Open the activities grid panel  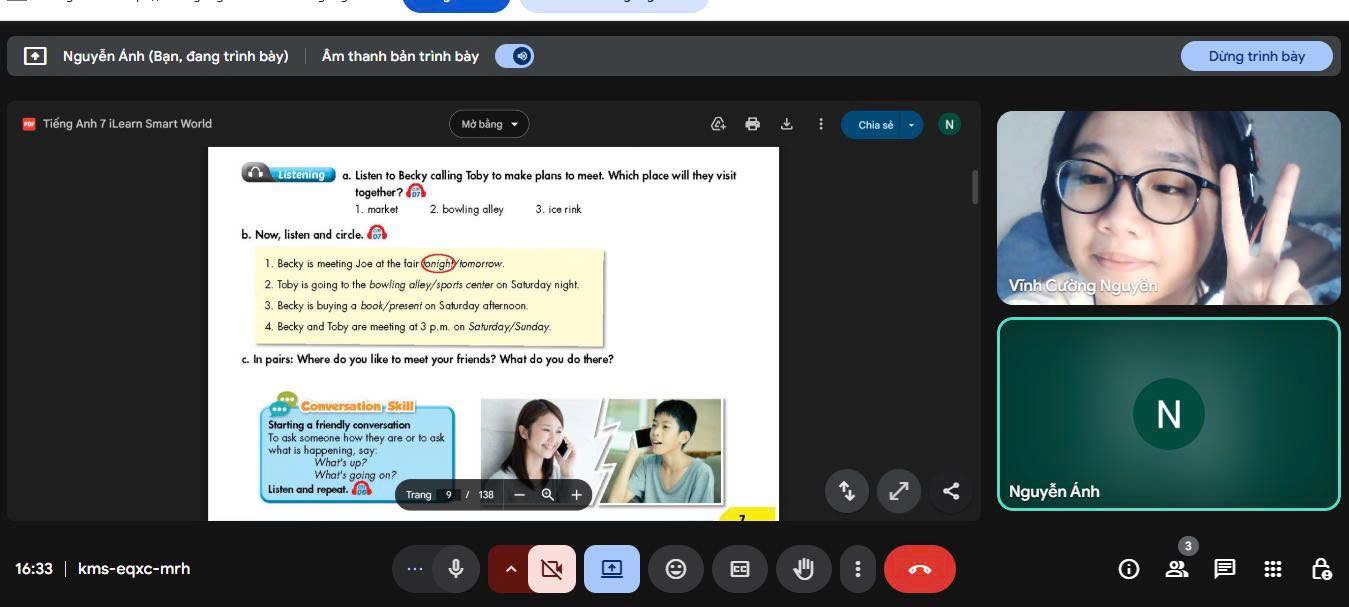click(1273, 569)
